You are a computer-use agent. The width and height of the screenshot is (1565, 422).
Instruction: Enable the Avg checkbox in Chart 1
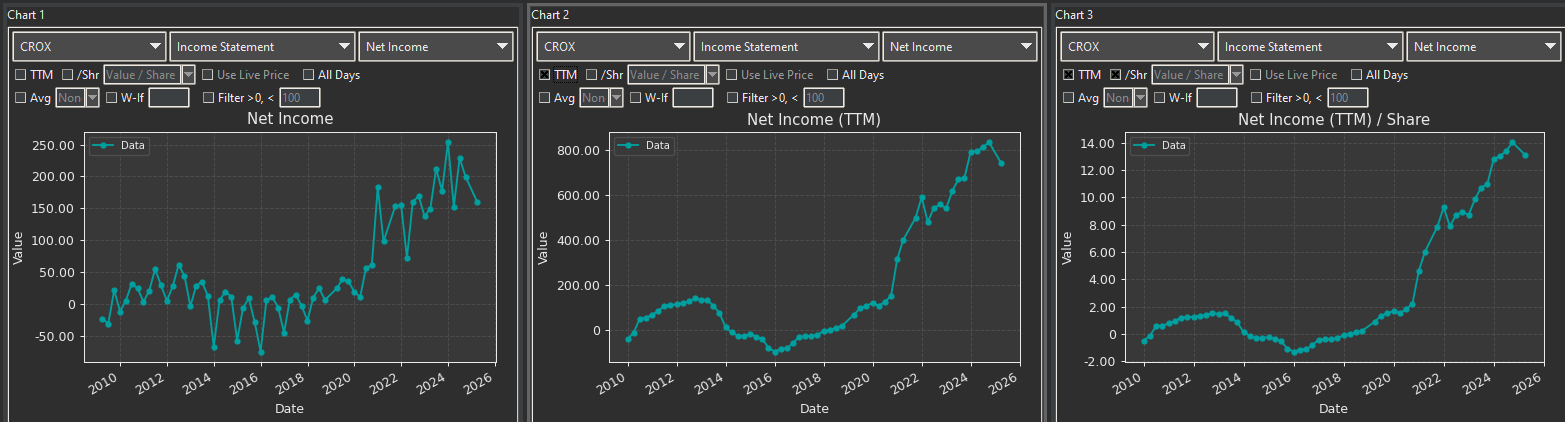point(21,98)
